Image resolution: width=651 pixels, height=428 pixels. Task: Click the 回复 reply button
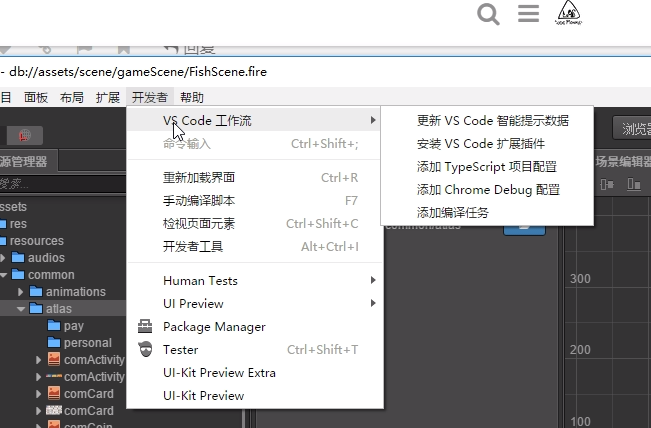(x=190, y=49)
